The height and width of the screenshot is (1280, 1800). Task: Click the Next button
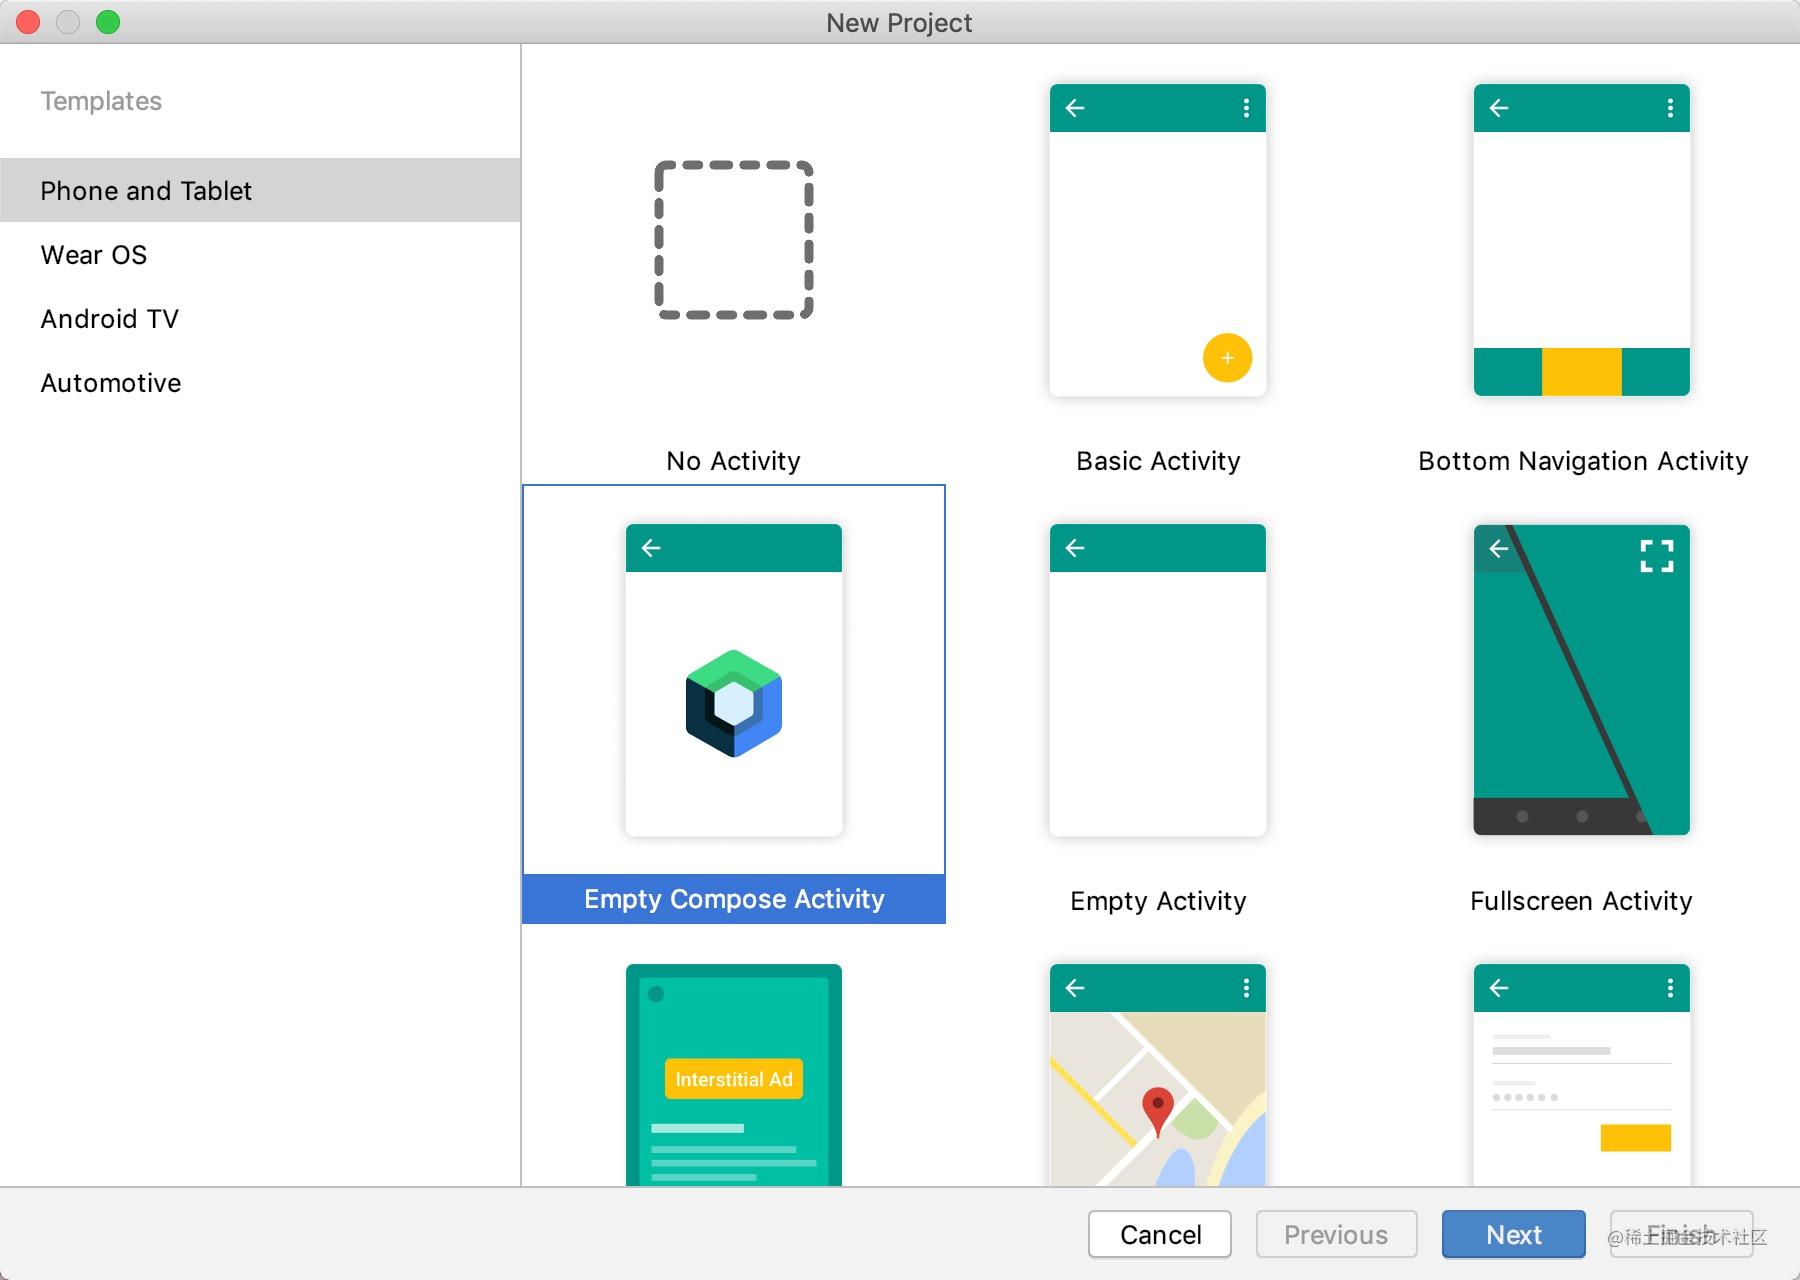1513,1234
